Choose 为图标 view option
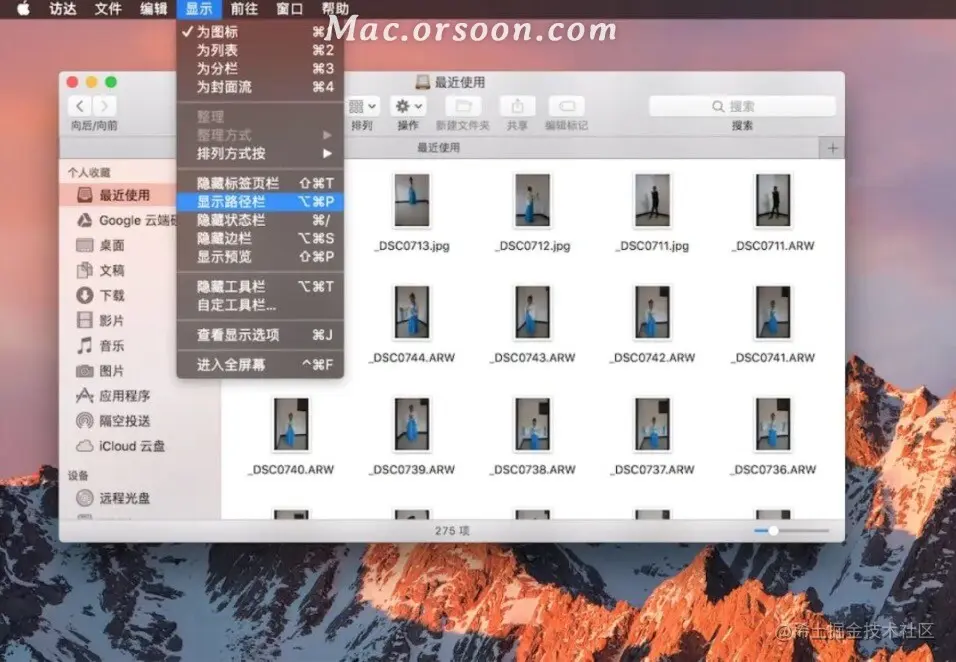Image resolution: width=956 pixels, height=662 pixels. click(260, 32)
